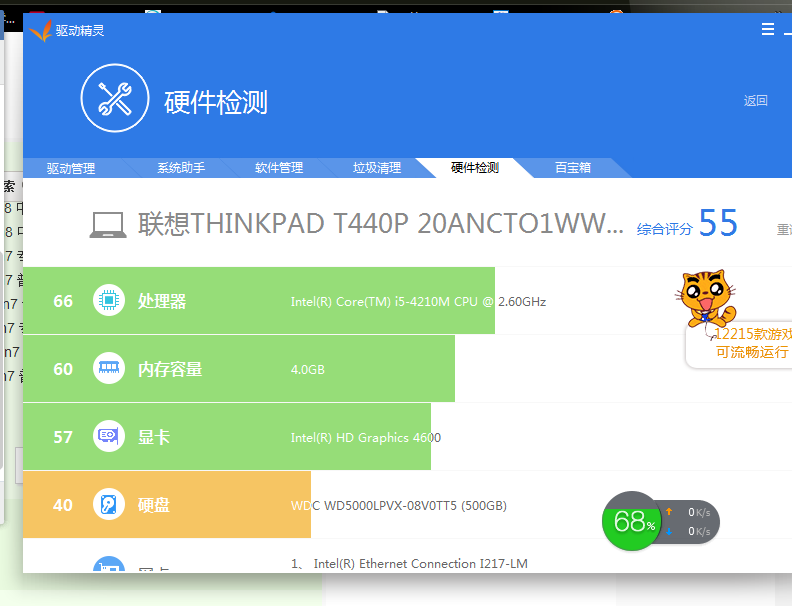Click the green 68% floating ball
The image size is (792, 606).
[x=631, y=521]
